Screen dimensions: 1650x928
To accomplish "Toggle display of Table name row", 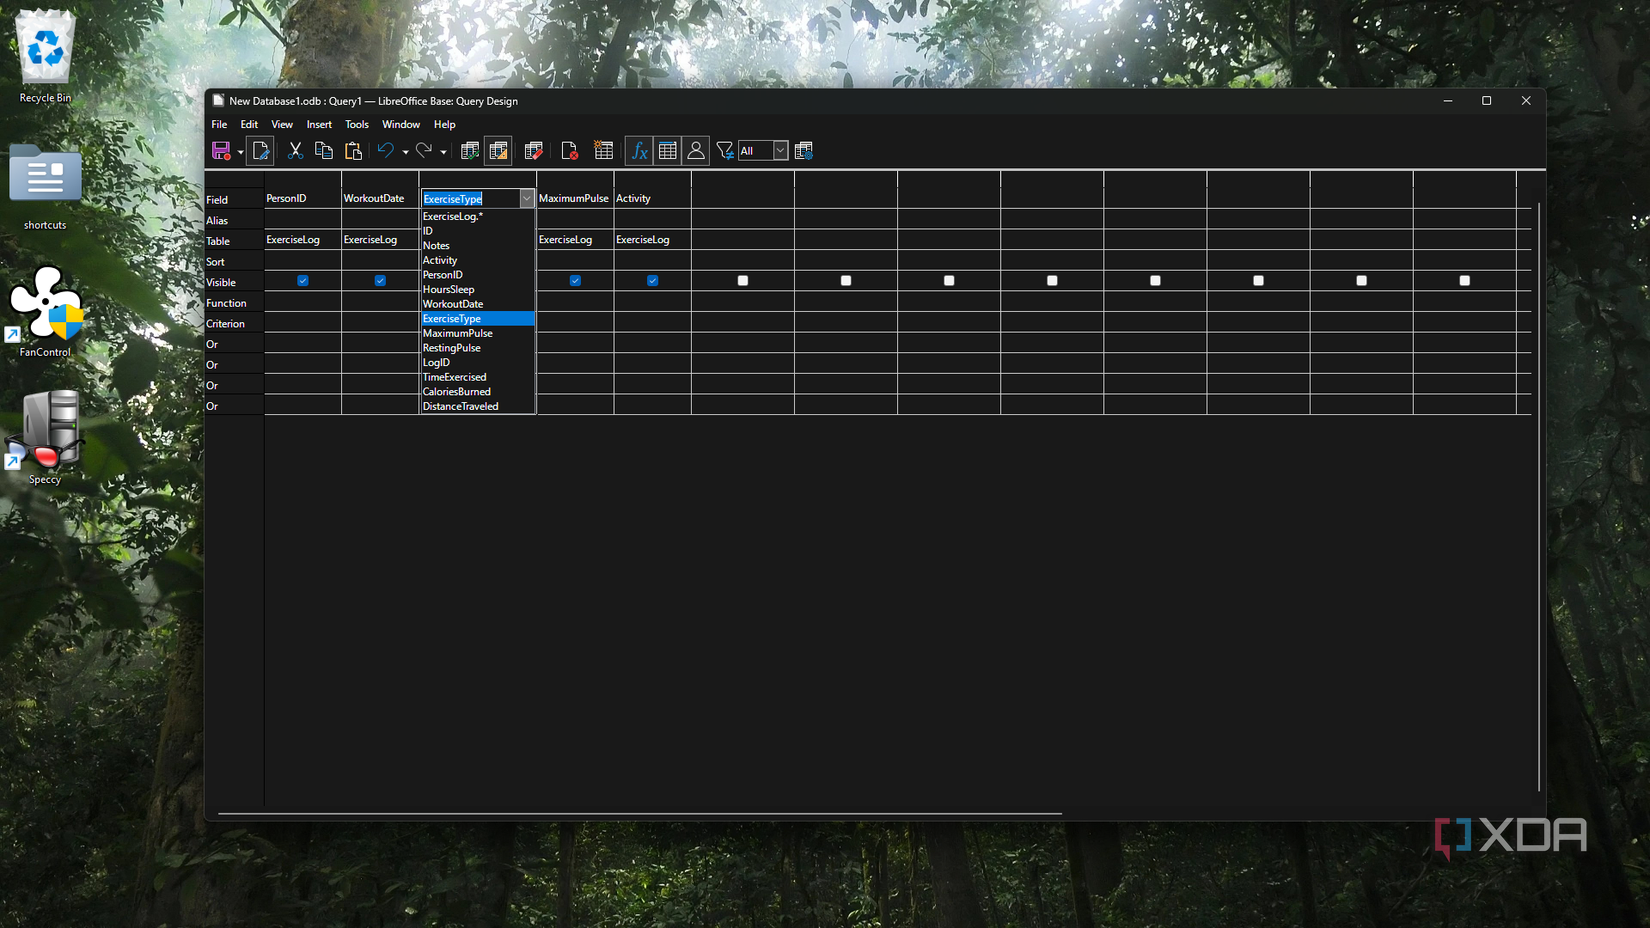I will pyautogui.click(x=667, y=150).
